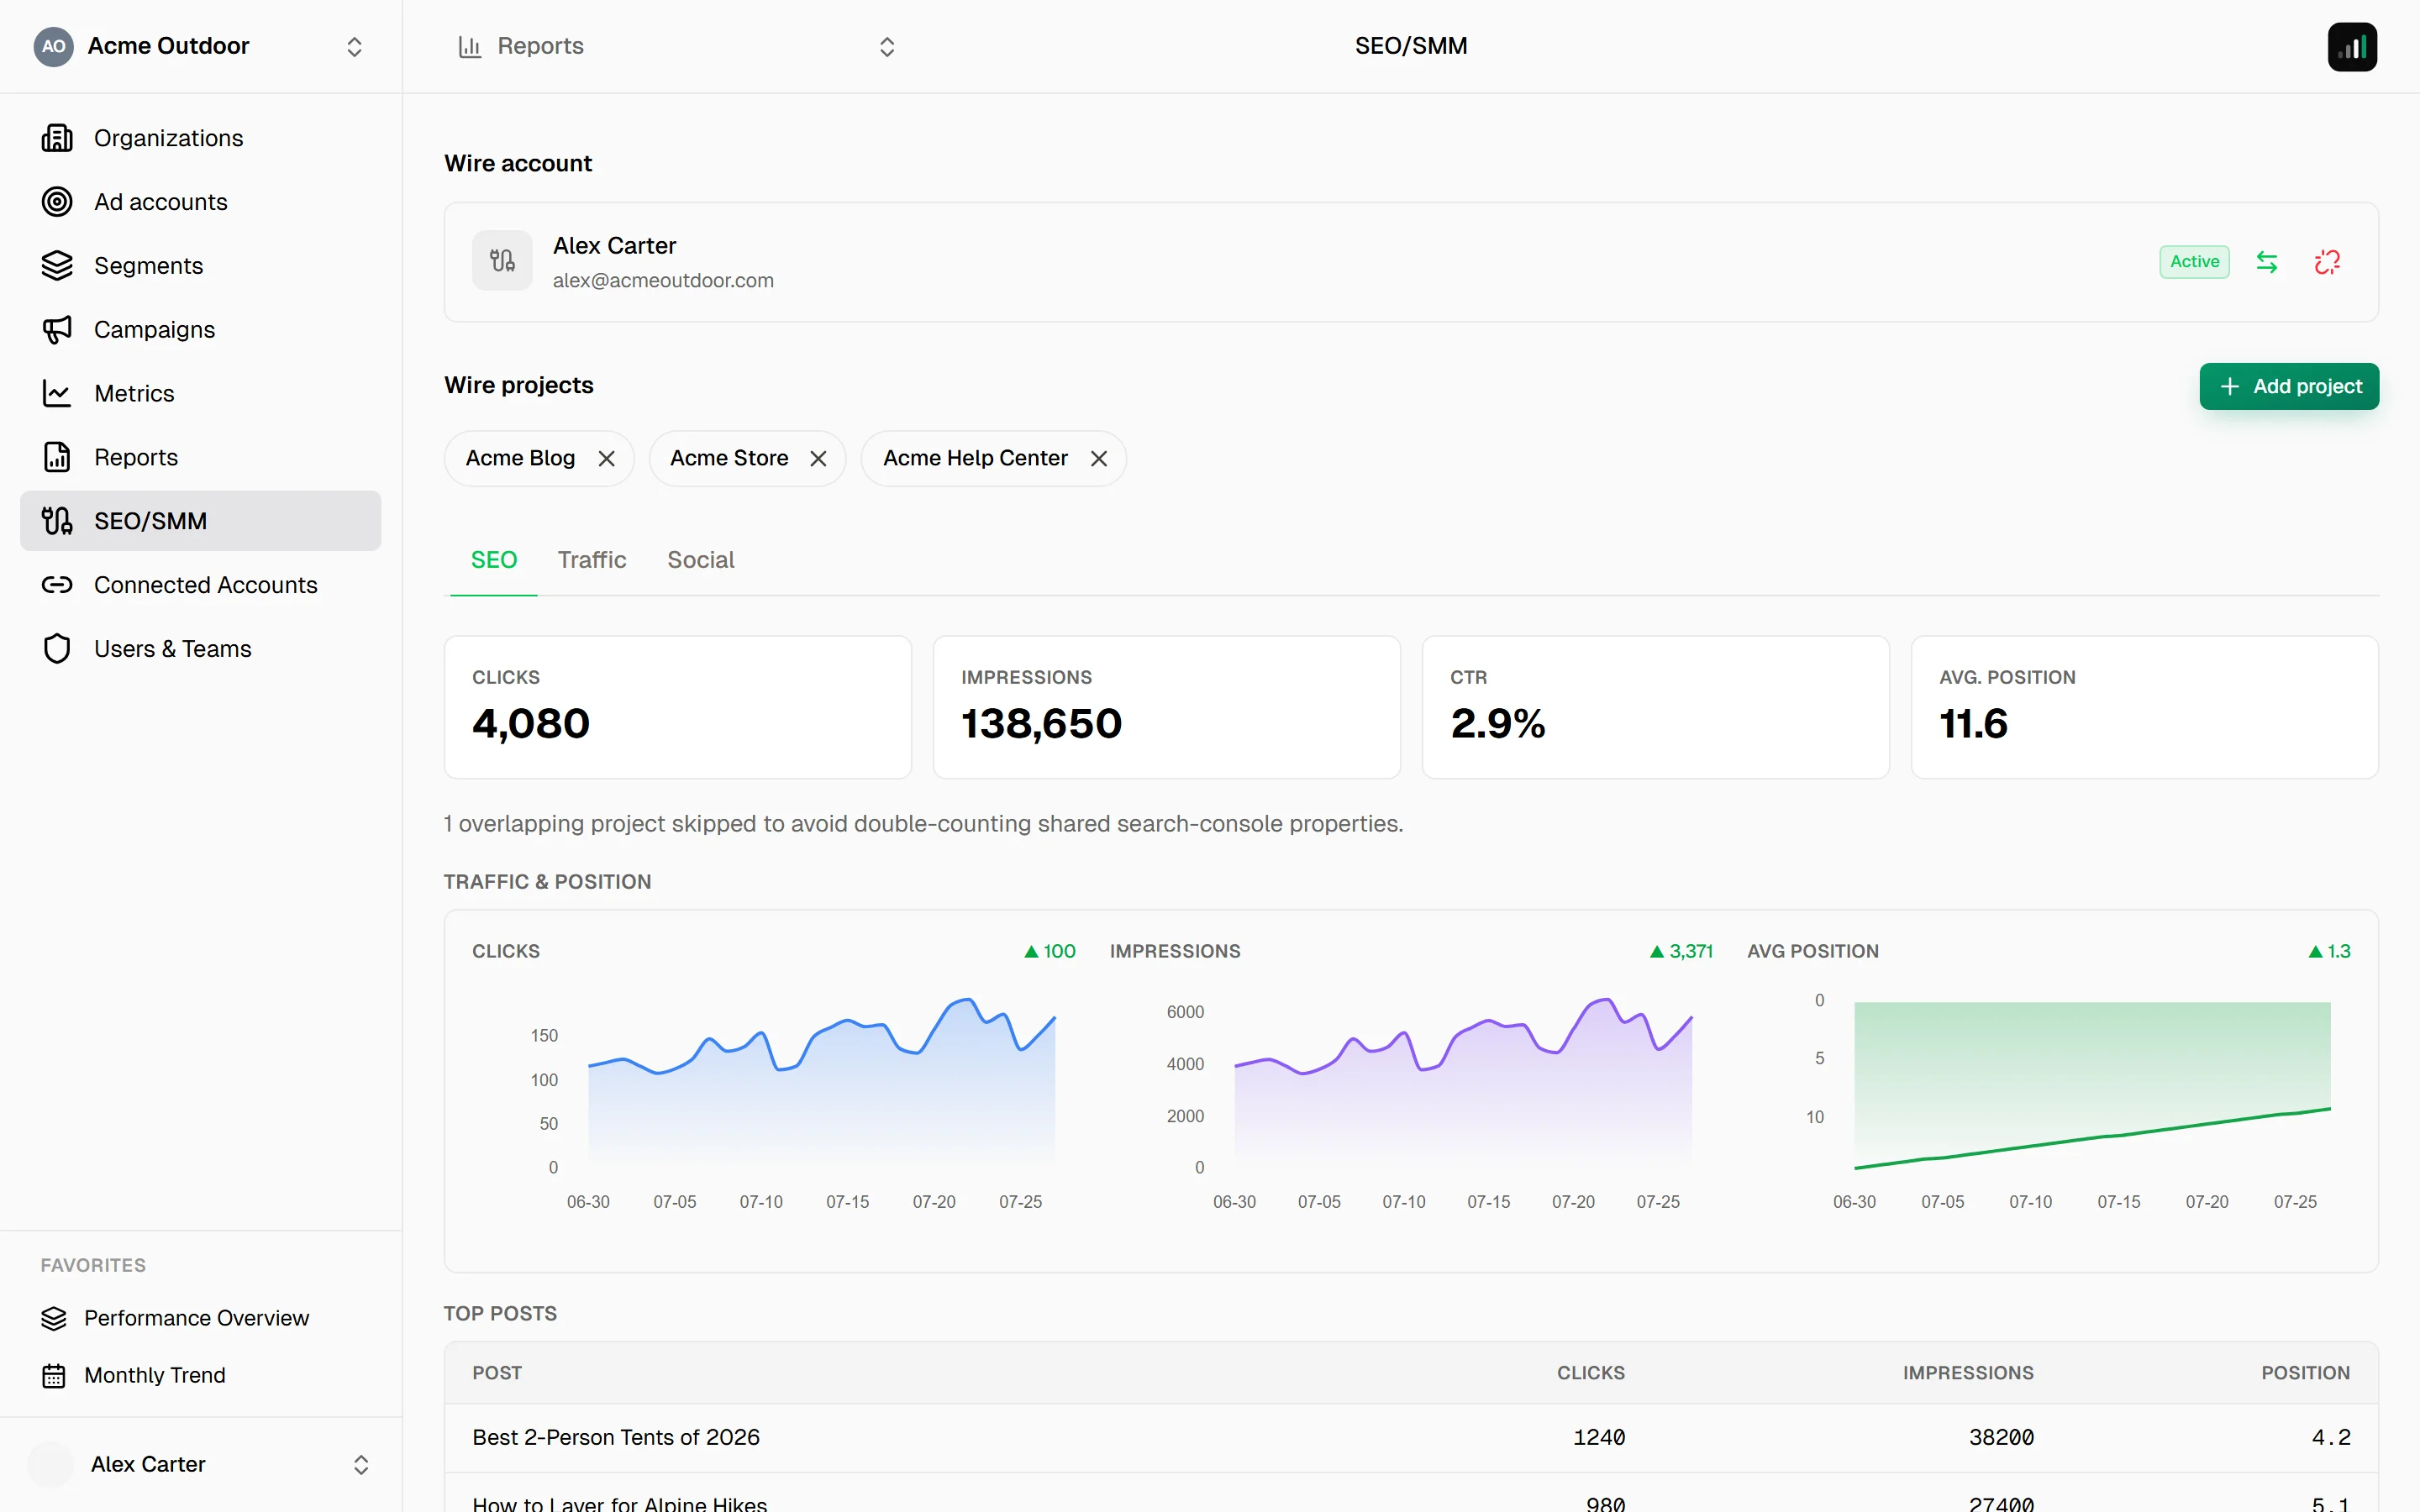Click the dark analytics icon in top-right corner
The image size is (2420, 1512).
tap(2352, 46)
